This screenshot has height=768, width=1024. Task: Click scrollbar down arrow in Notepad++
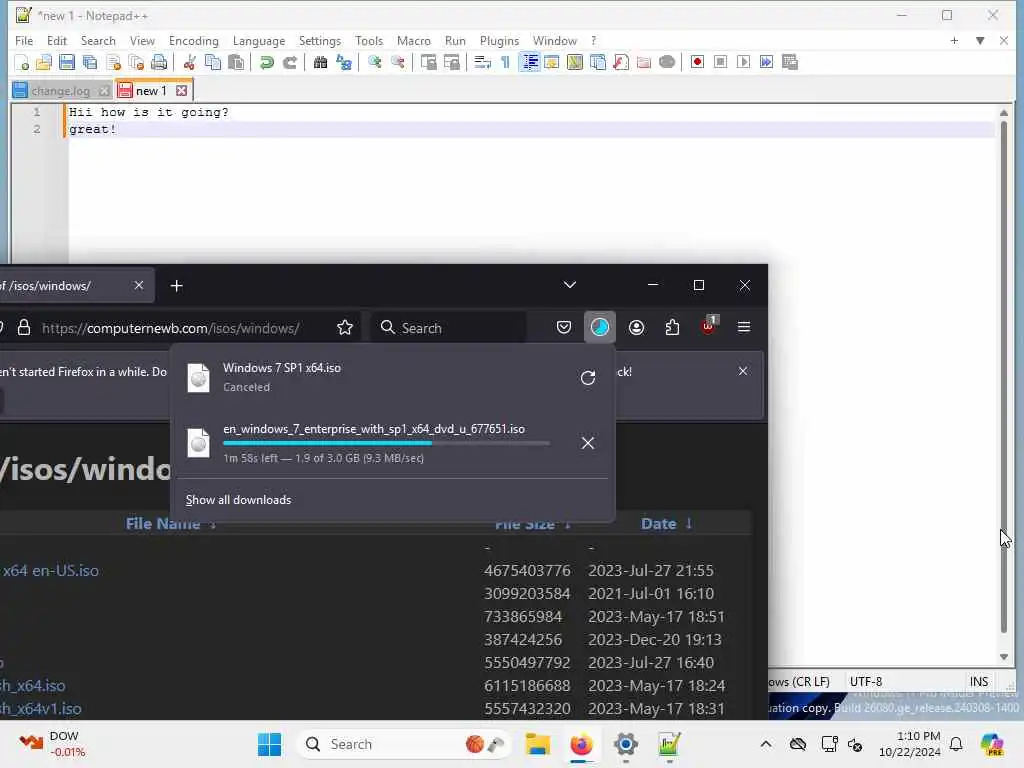[1004, 656]
